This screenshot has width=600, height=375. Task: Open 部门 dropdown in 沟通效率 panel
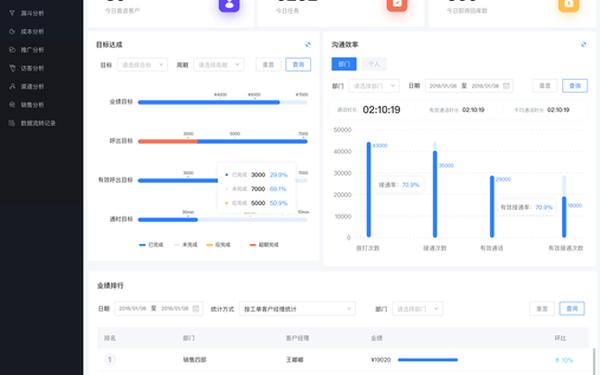click(x=374, y=86)
